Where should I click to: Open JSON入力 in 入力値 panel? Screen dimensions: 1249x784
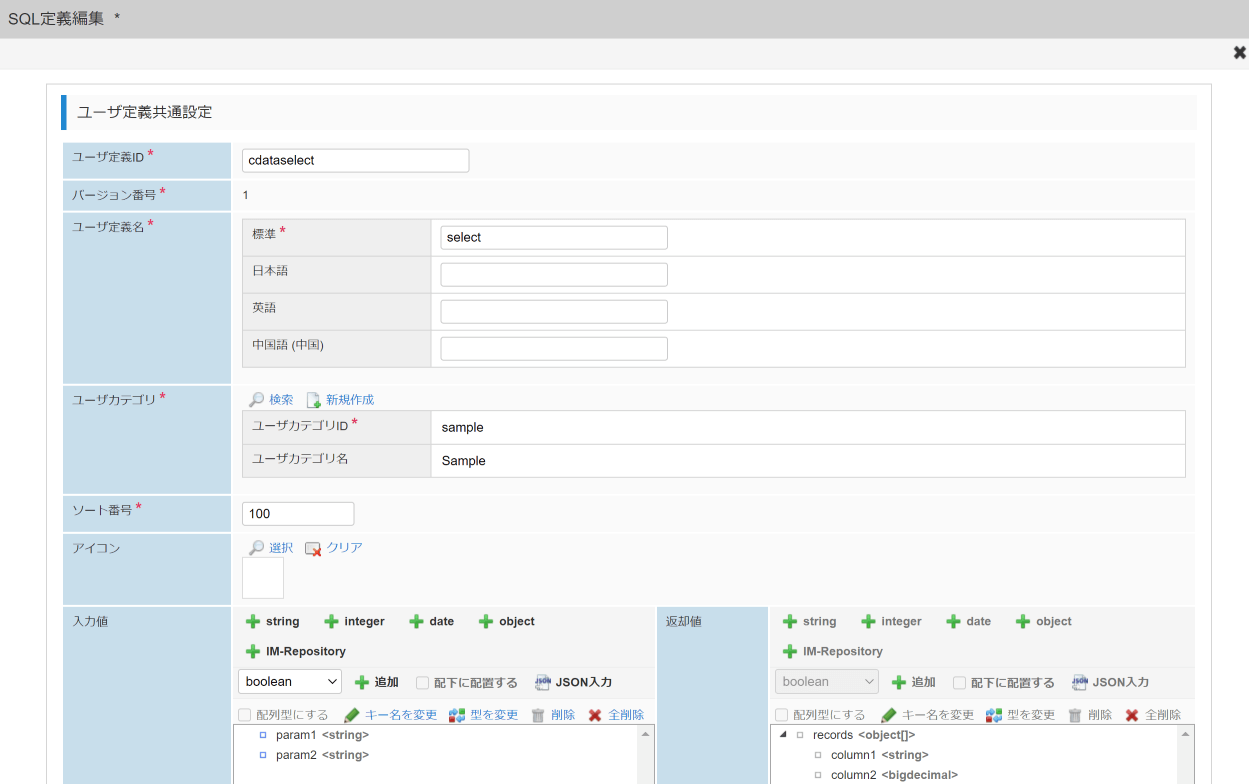pyautogui.click(x=574, y=682)
